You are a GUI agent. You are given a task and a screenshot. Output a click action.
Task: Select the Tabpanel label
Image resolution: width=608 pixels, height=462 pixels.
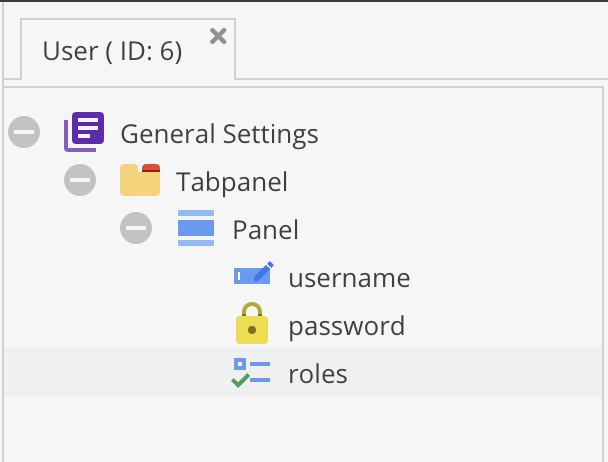coord(232,182)
